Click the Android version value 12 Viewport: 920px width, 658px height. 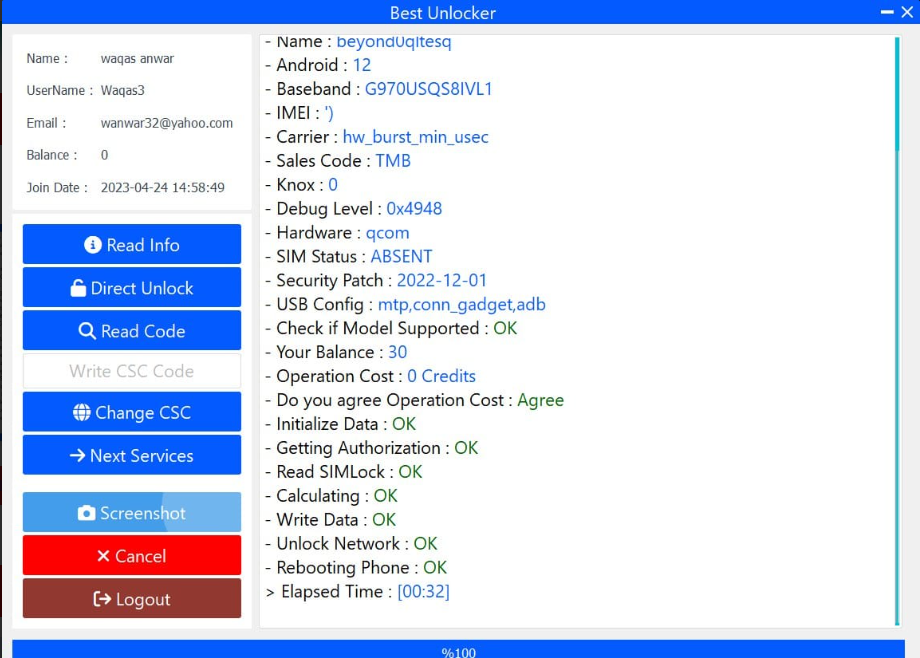362,65
